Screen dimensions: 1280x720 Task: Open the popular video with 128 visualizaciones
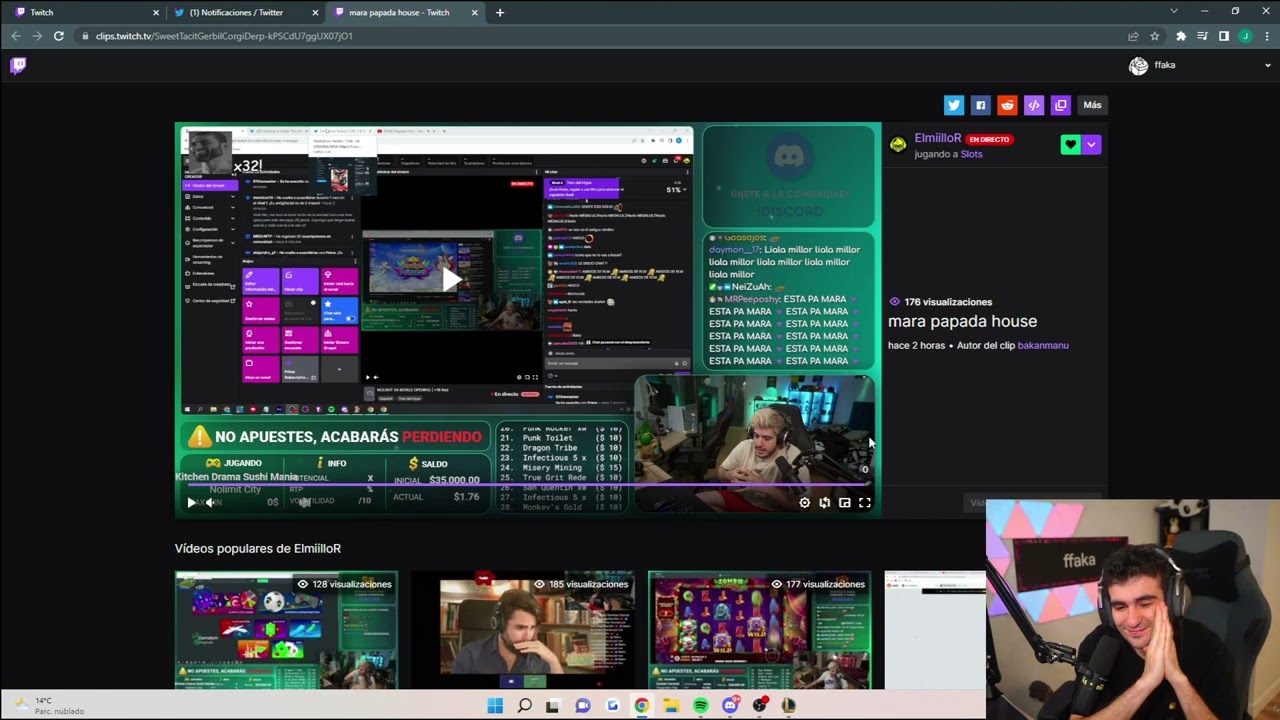(x=286, y=630)
